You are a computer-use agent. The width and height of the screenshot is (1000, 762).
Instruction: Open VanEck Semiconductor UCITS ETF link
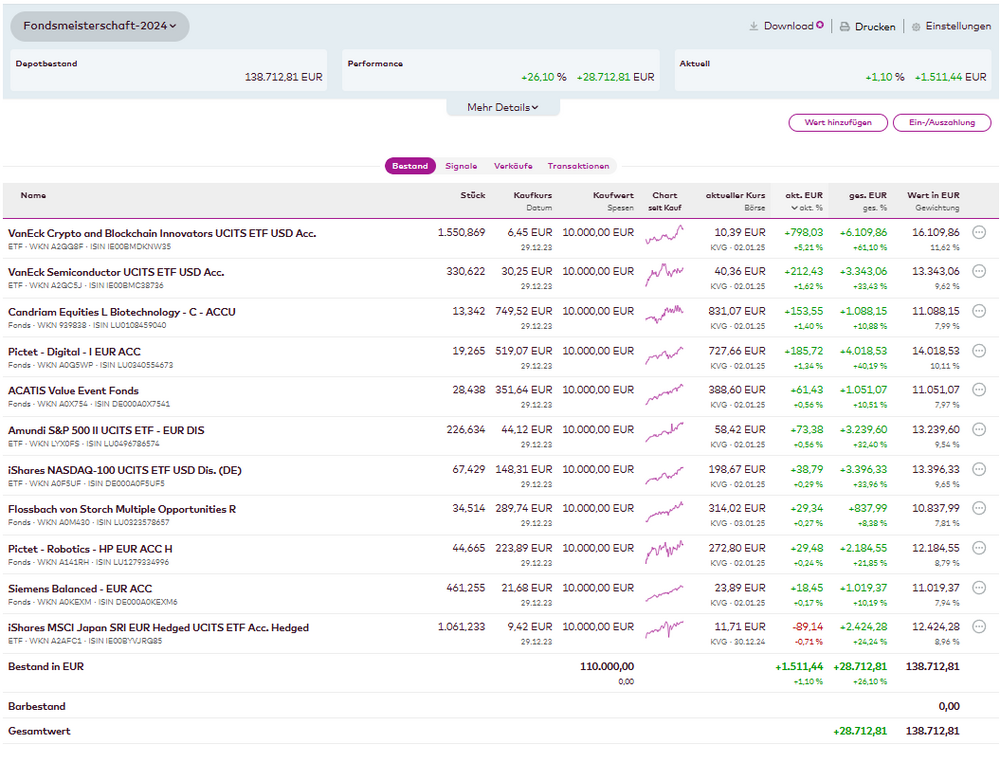tap(116, 272)
